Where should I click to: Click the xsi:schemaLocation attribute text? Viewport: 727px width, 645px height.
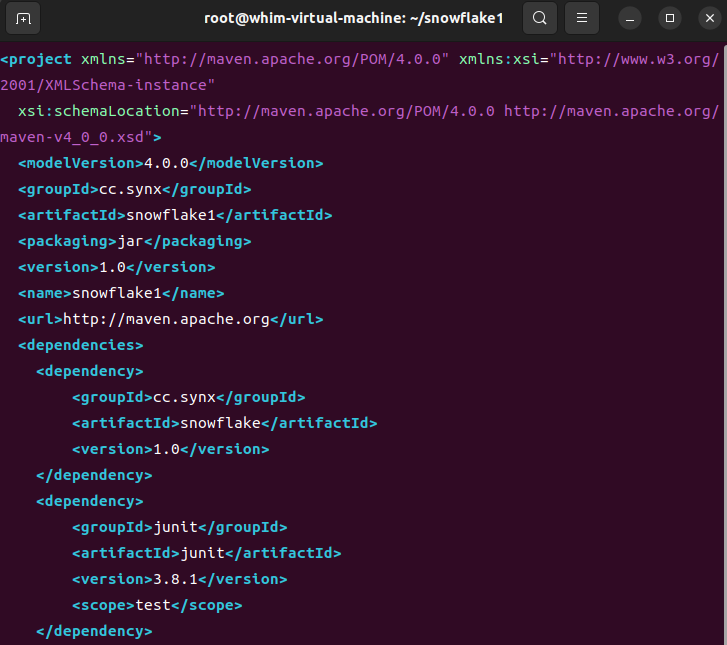tap(99, 111)
